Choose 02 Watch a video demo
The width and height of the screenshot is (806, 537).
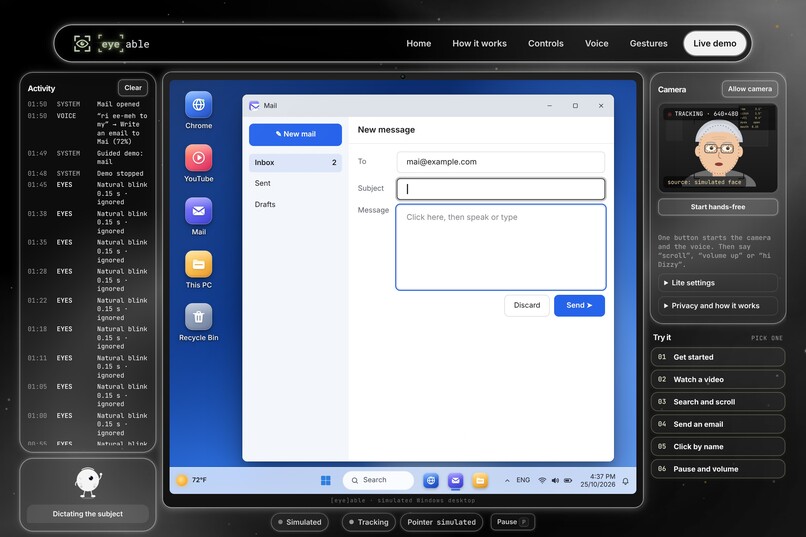point(718,380)
